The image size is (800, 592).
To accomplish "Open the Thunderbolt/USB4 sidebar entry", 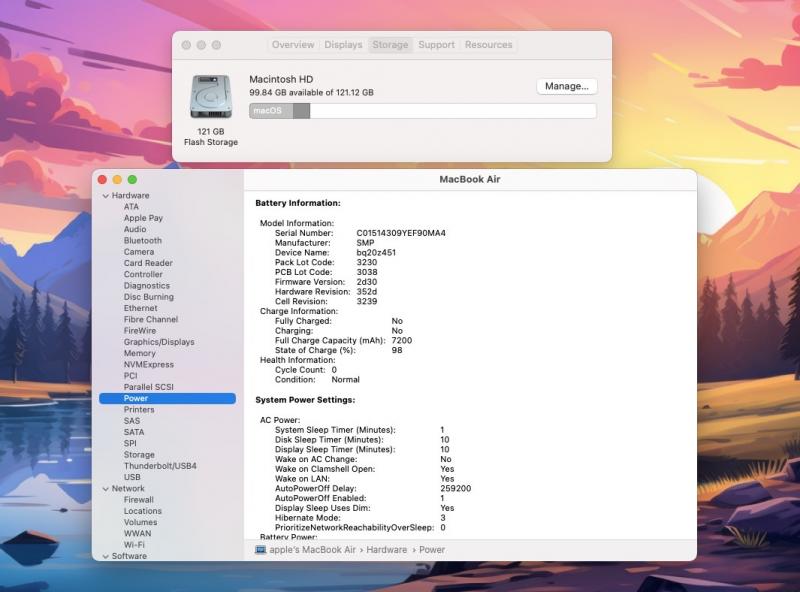I will [160, 466].
